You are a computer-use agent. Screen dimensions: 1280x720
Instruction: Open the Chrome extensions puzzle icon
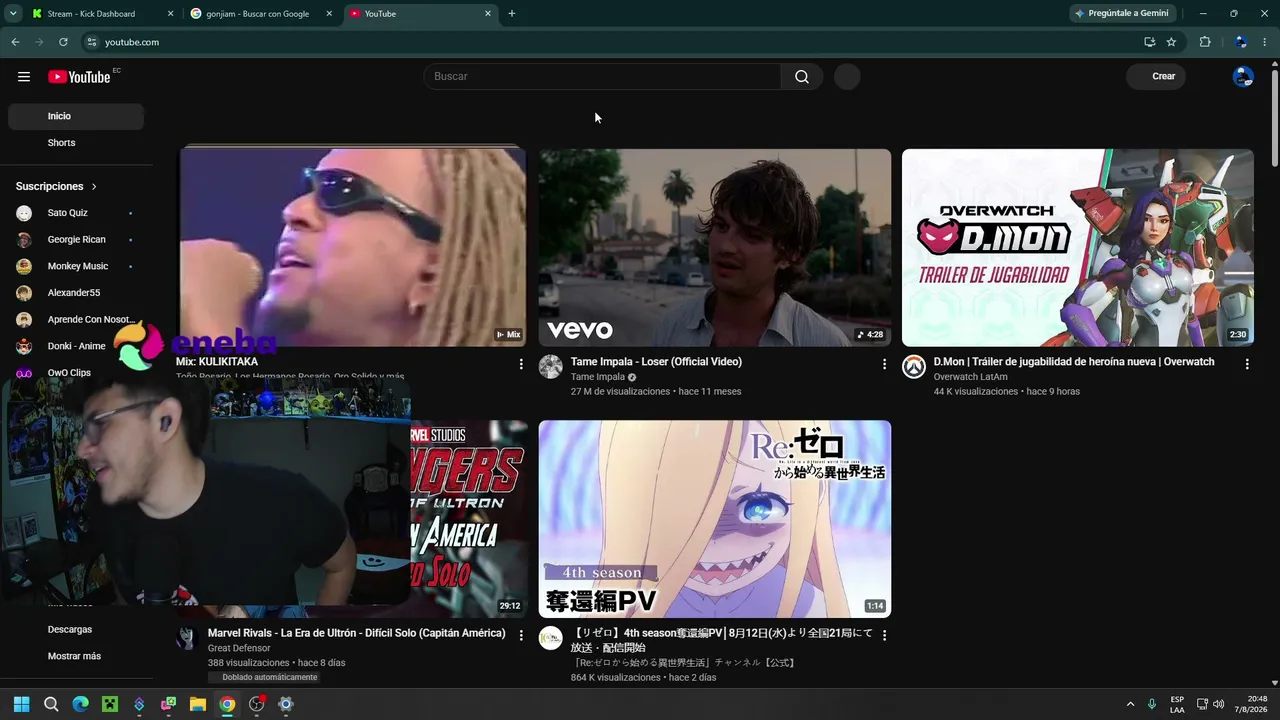click(1205, 42)
